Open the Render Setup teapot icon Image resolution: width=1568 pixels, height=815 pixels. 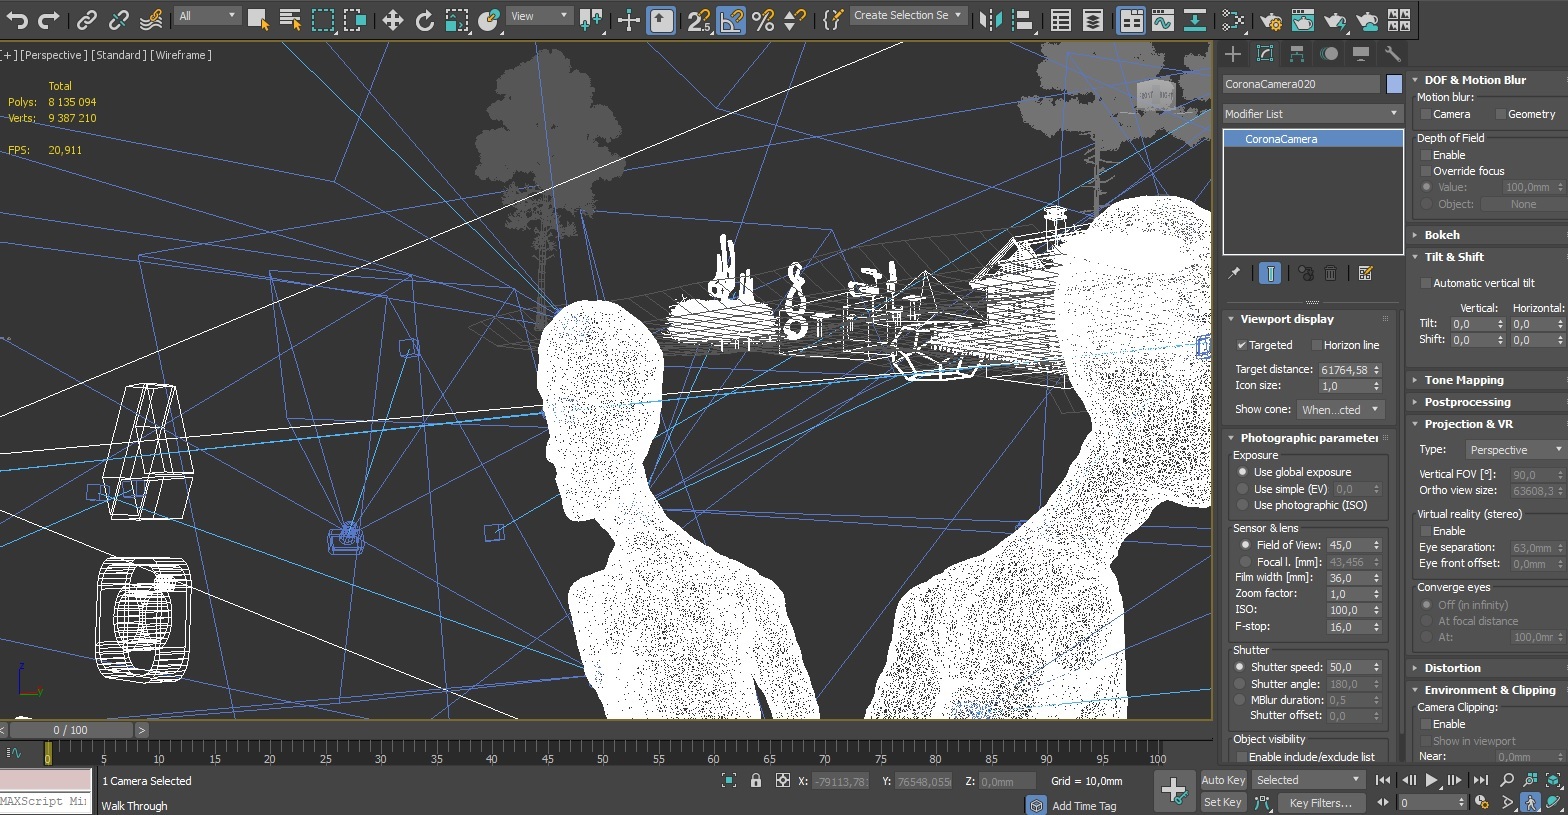[x=1271, y=20]
